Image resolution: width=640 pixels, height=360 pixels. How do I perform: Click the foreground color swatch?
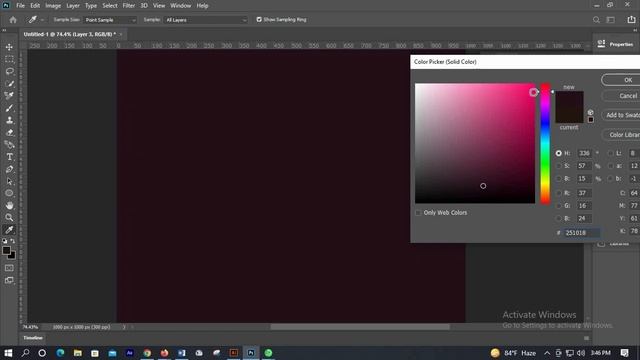(6, 250)
